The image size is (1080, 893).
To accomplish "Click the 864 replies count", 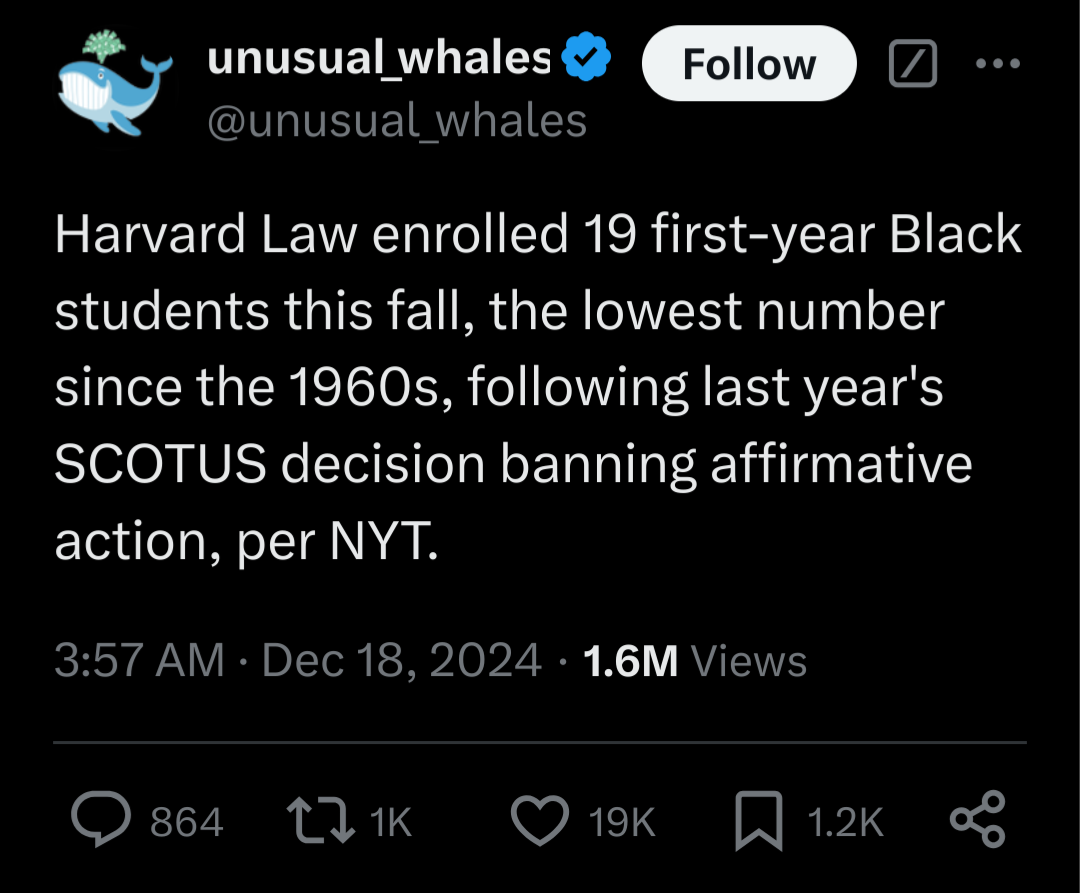I will pos(187,822).
